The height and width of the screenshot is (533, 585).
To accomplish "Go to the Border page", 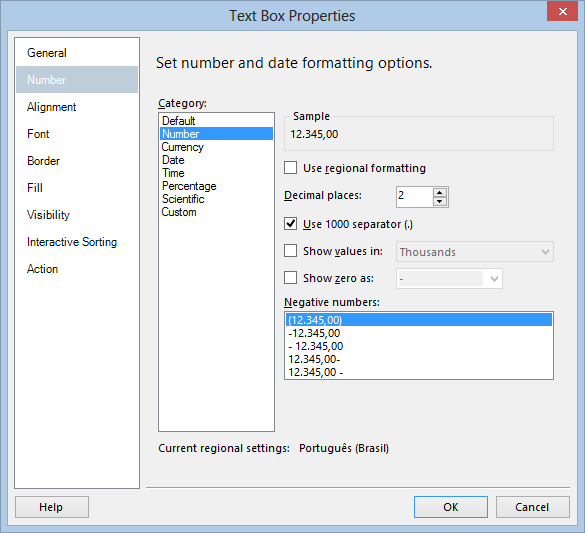I will point(76,161).
